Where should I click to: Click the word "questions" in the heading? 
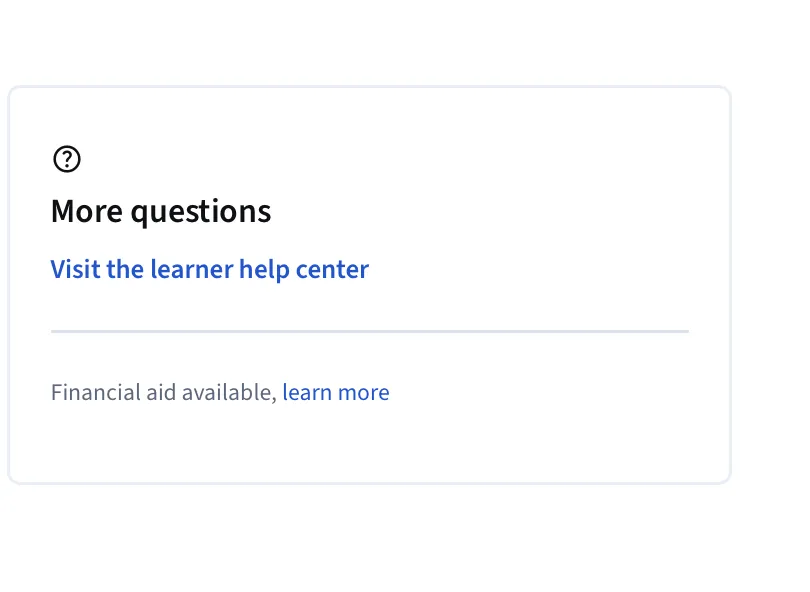(x=201, y=212)
